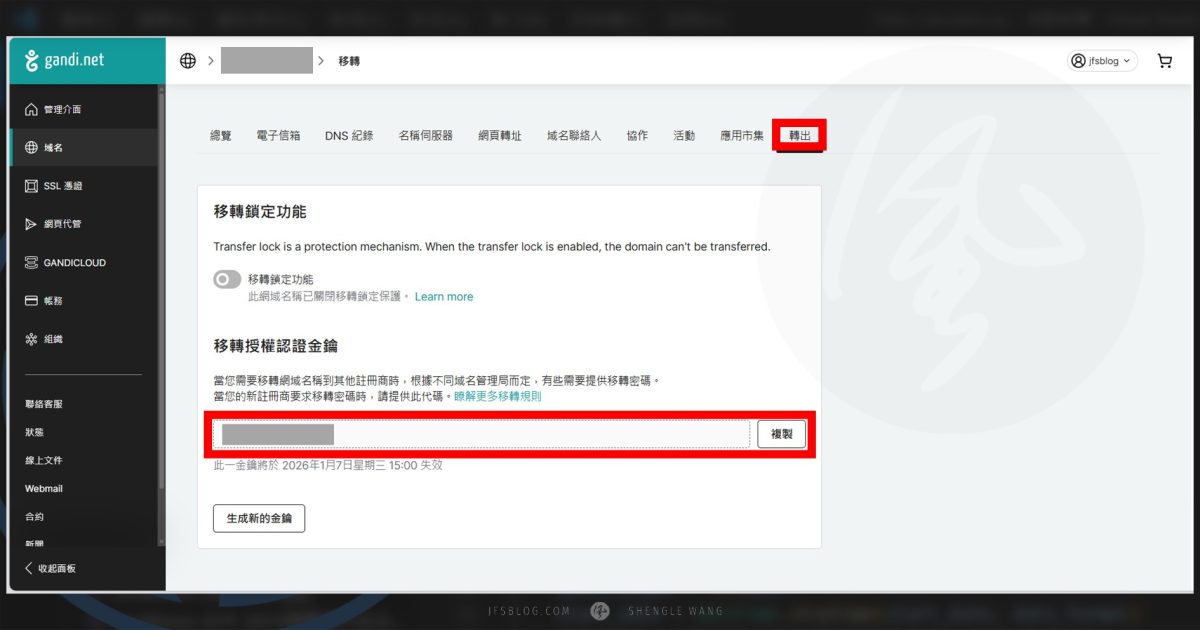Open the 轉出 tab
The width and height of the screenshot is (1200, 630).
pyautogui.click(x=799, y=134)
